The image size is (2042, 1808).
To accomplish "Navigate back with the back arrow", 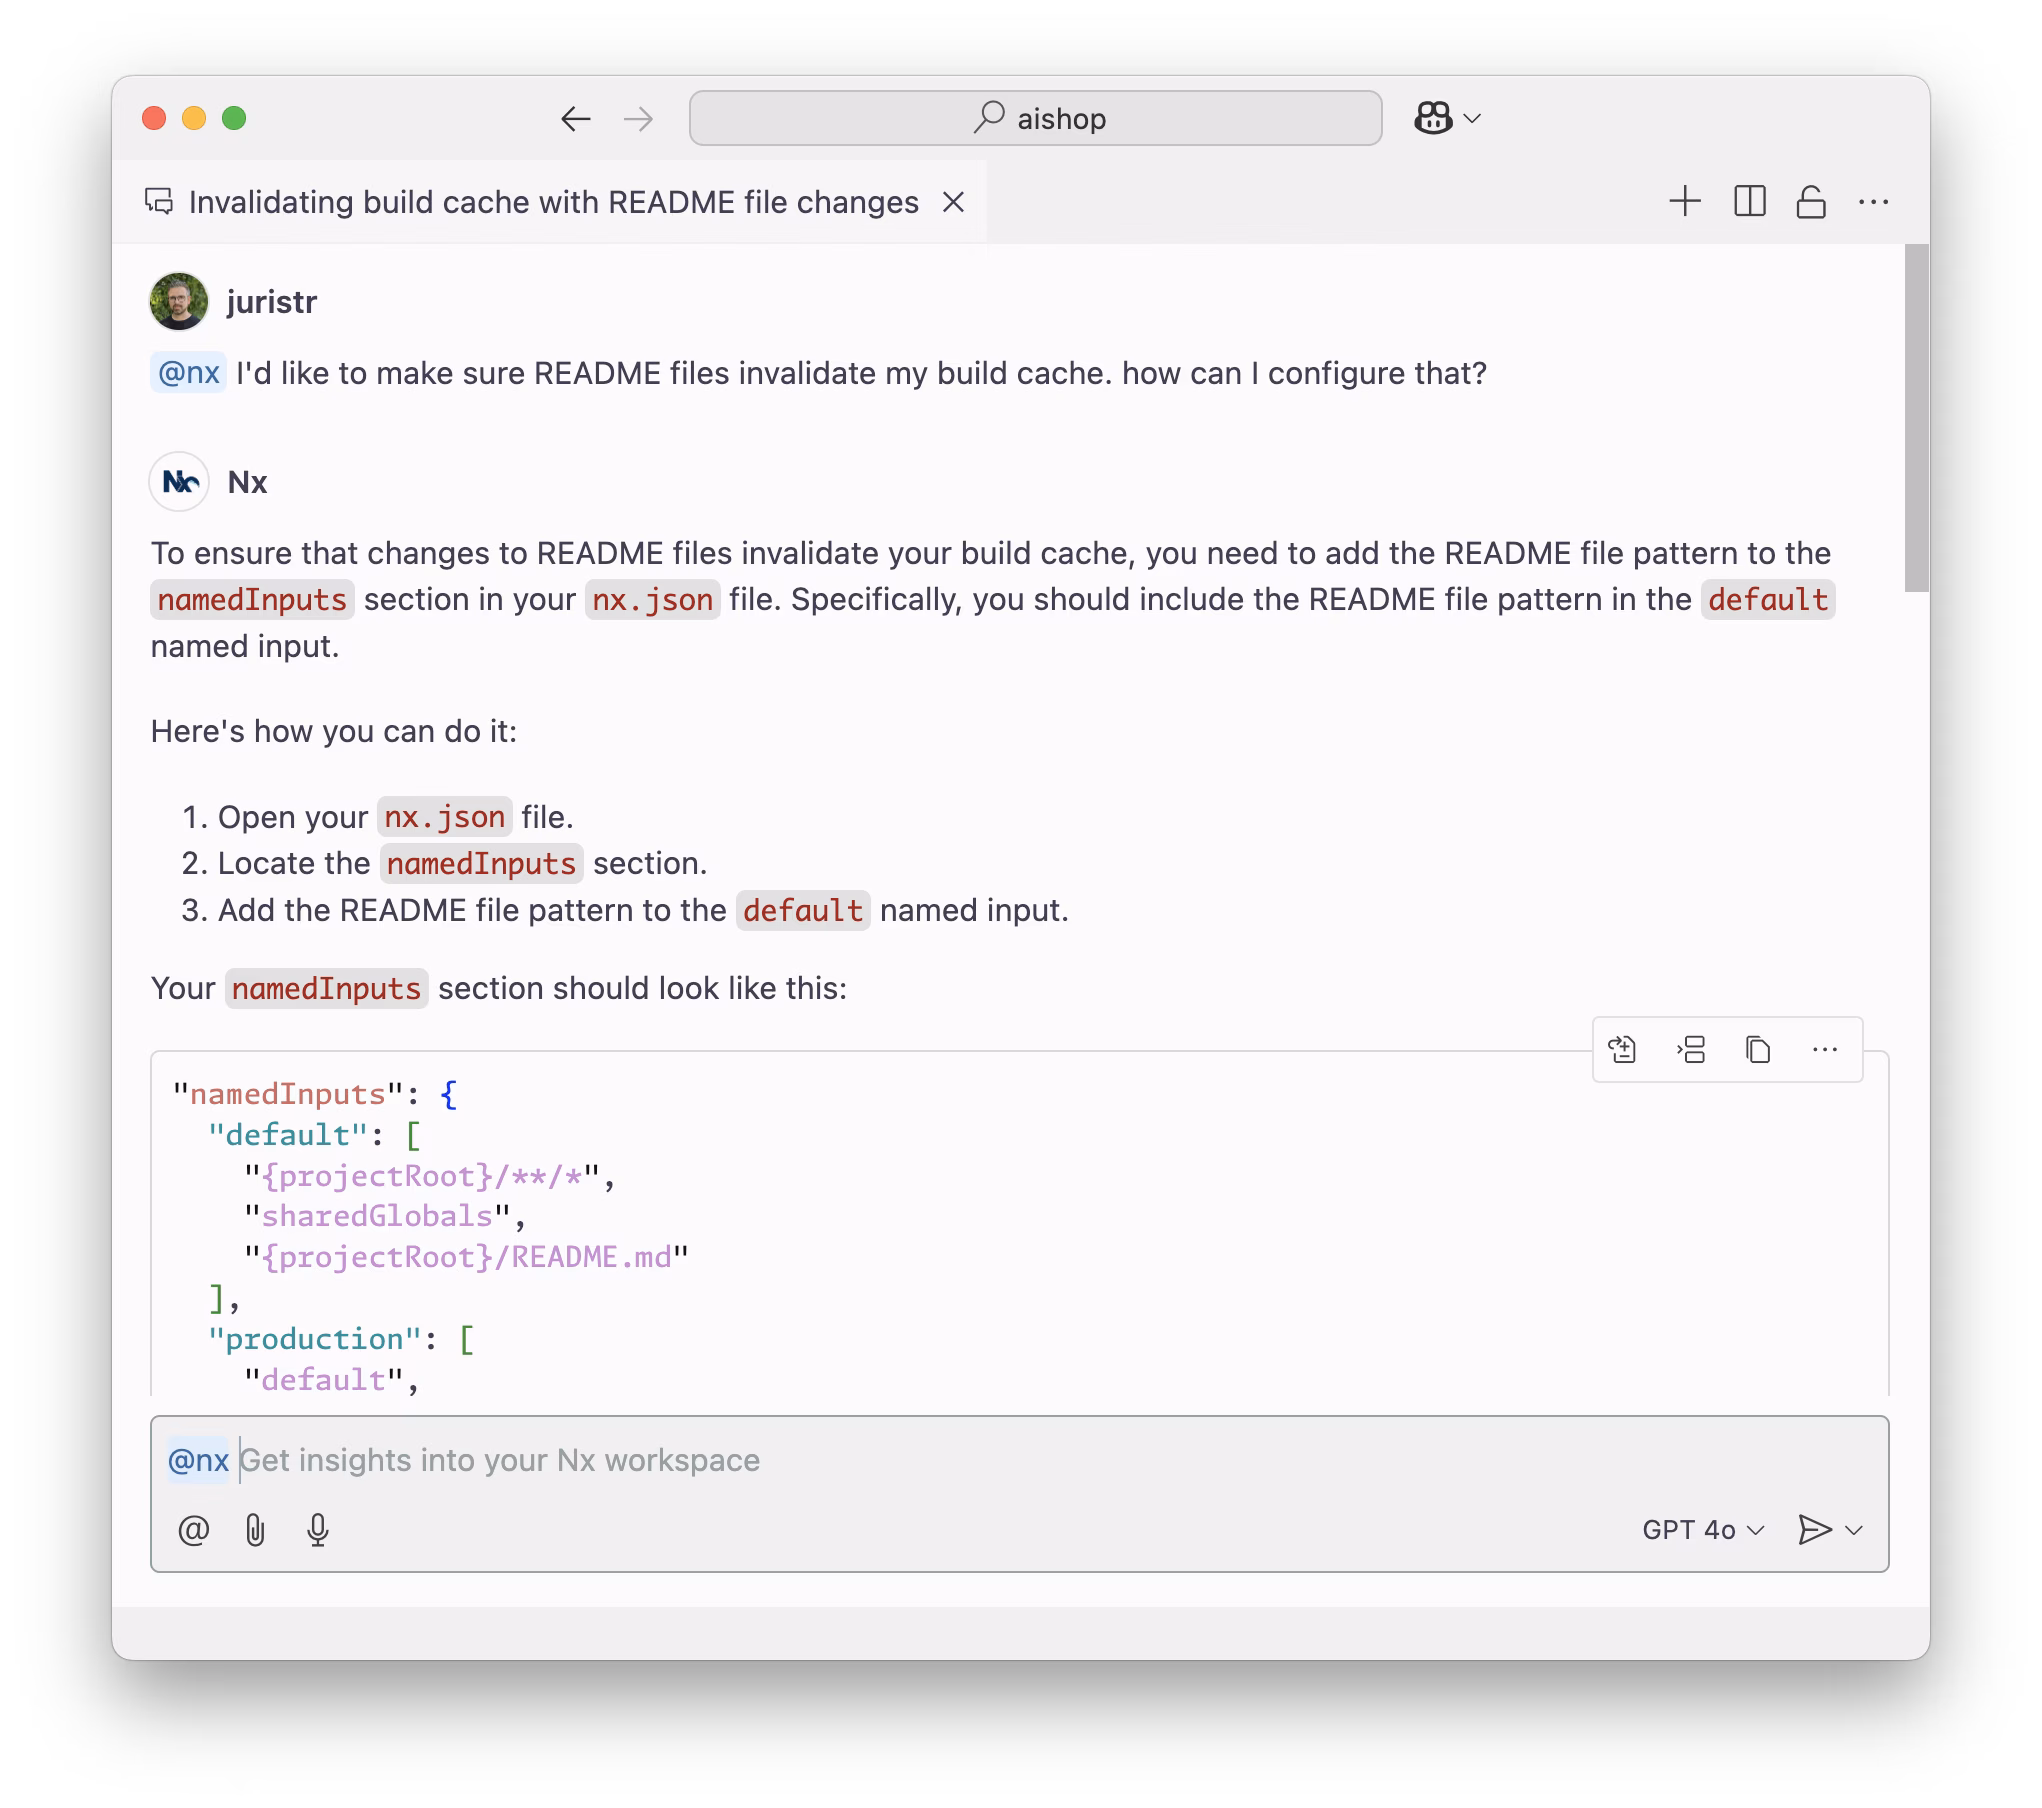I will [x=575, y=118].
